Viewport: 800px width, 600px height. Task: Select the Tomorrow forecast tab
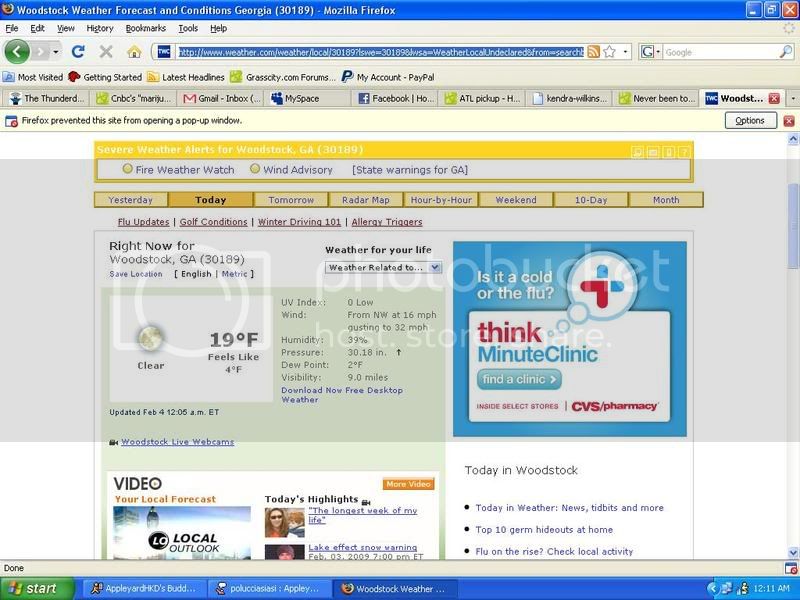(x=291, y=200)
